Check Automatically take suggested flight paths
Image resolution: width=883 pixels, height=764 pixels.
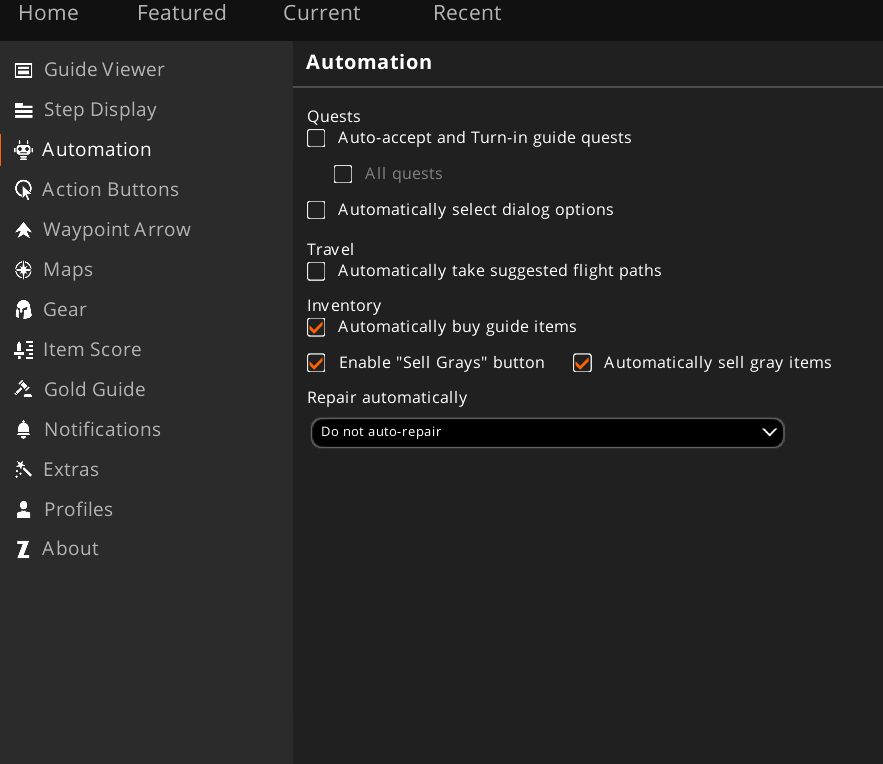click(x=316, y=271)
